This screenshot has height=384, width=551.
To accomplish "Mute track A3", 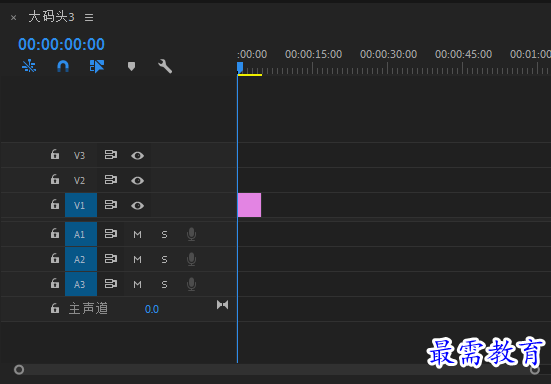I will [137, 284].
